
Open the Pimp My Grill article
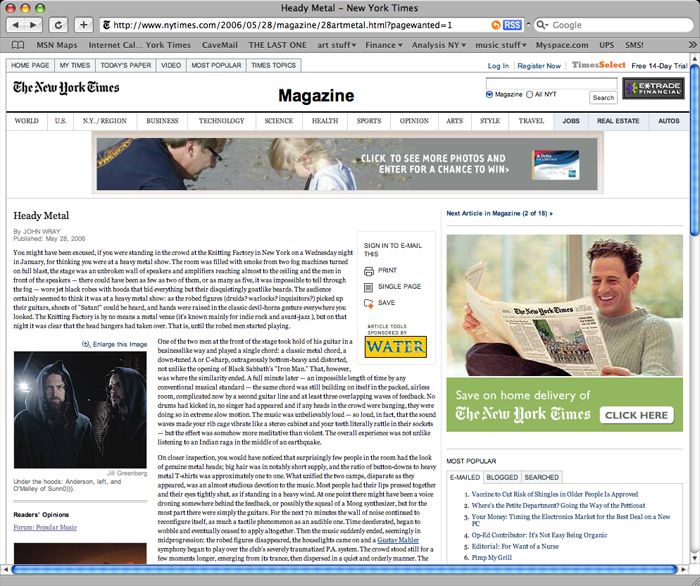pyautogui.click(x=492, y=557)
